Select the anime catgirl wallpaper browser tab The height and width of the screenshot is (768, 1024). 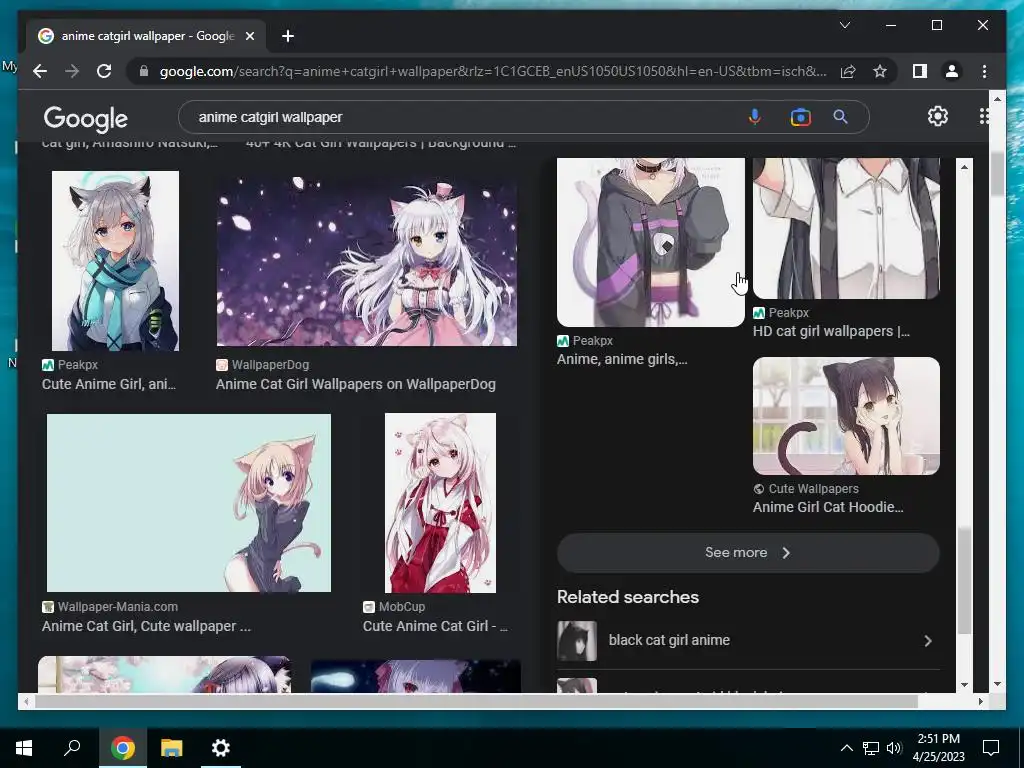point(147,36)
